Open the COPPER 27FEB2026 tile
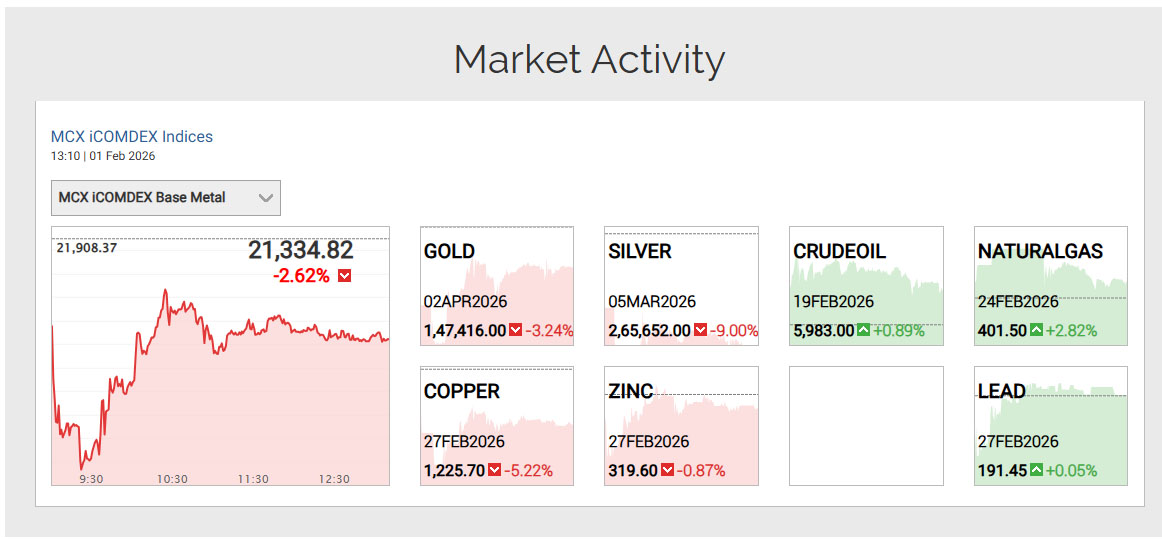The image size is (1162, 539). pyautogui.click(x=497, y=425)
